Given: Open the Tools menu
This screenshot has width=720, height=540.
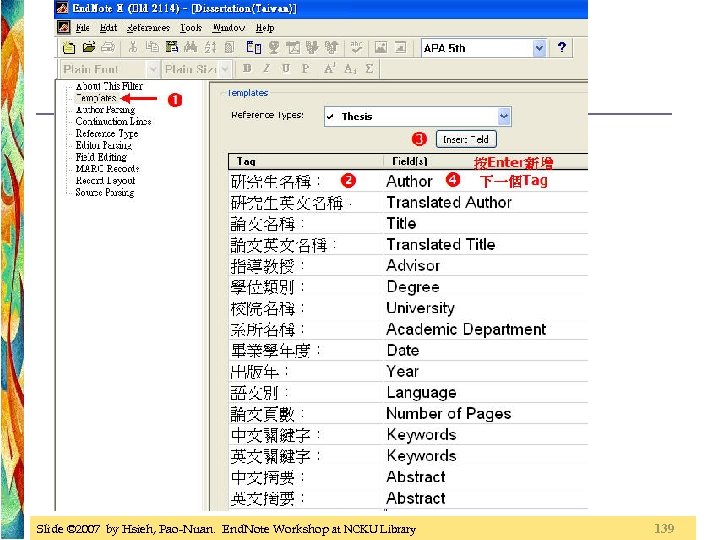Looking at the screenshot, I should 191,28.
